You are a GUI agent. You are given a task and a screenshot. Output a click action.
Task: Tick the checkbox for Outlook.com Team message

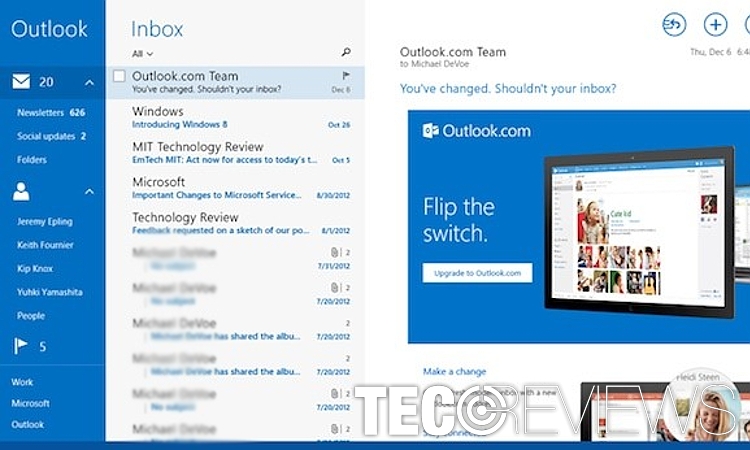119,76
